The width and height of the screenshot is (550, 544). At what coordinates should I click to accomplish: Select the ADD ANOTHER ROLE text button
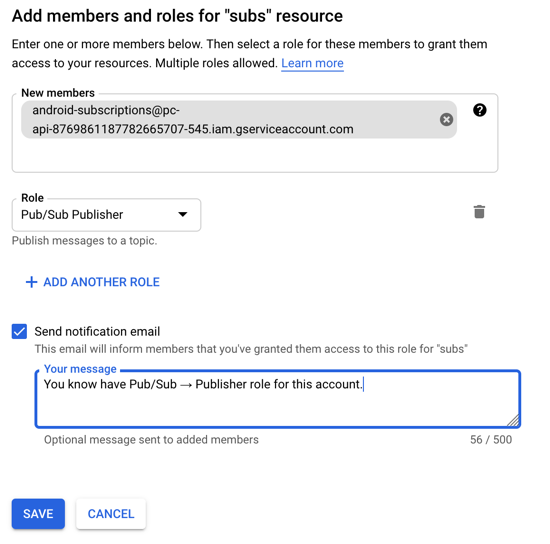101,282
